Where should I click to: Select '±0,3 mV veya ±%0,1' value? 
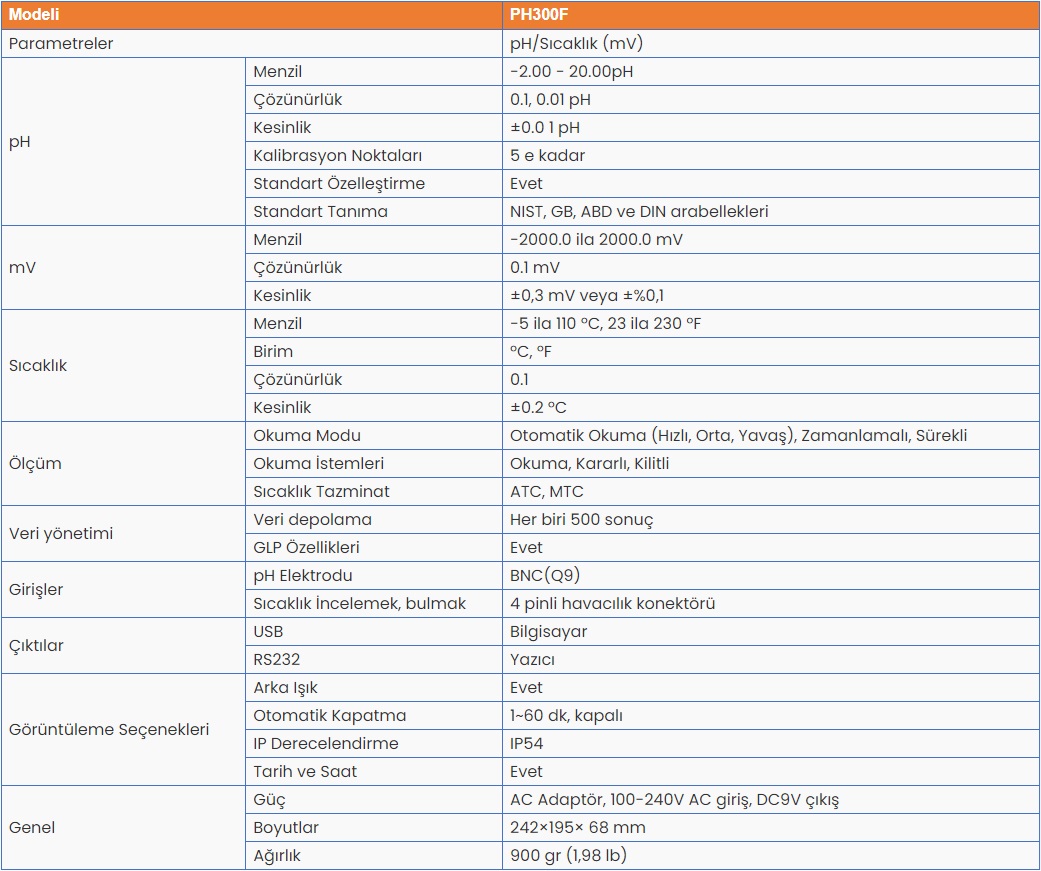click(x=587, y=296)
